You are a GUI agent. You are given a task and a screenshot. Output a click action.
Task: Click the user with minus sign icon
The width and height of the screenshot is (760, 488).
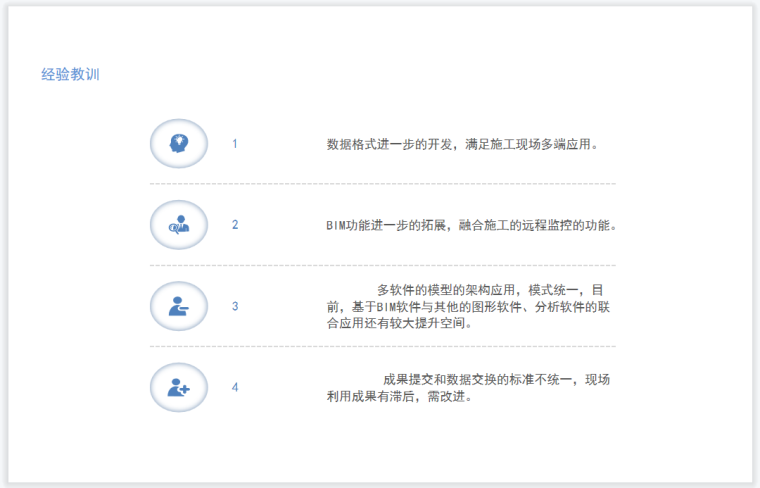pos(178,306)
